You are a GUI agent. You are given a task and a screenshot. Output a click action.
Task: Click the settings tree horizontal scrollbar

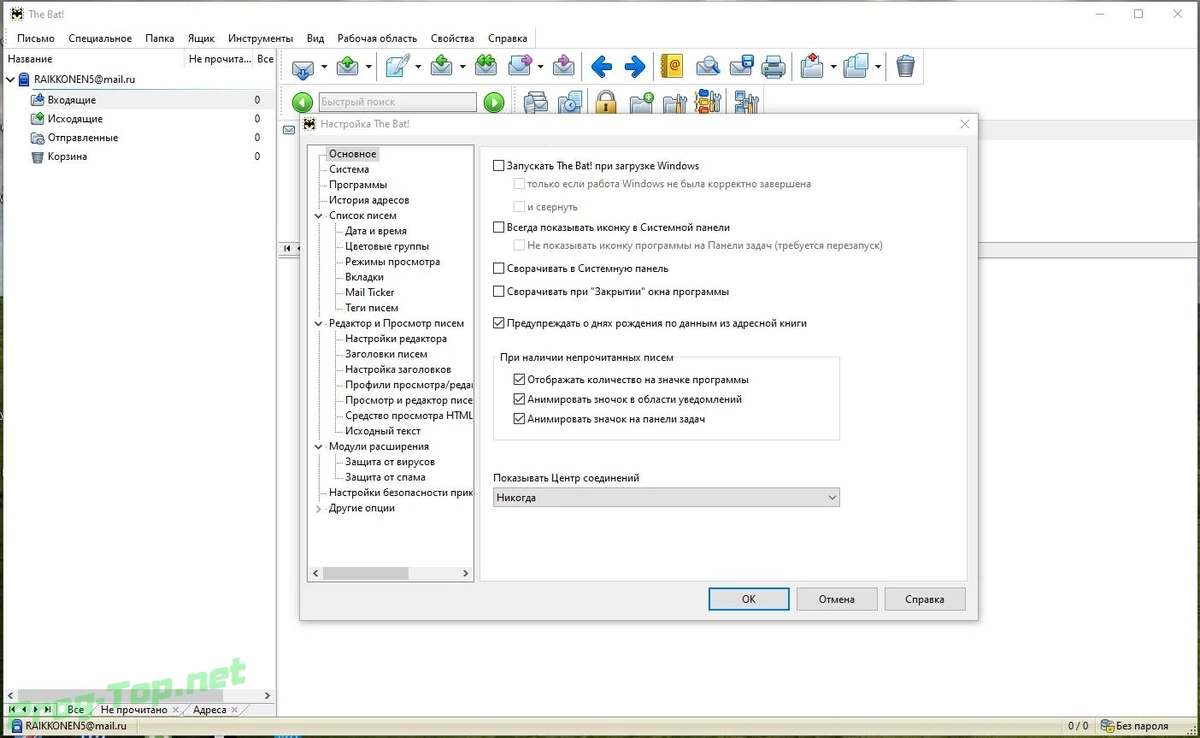coord(365,574)
